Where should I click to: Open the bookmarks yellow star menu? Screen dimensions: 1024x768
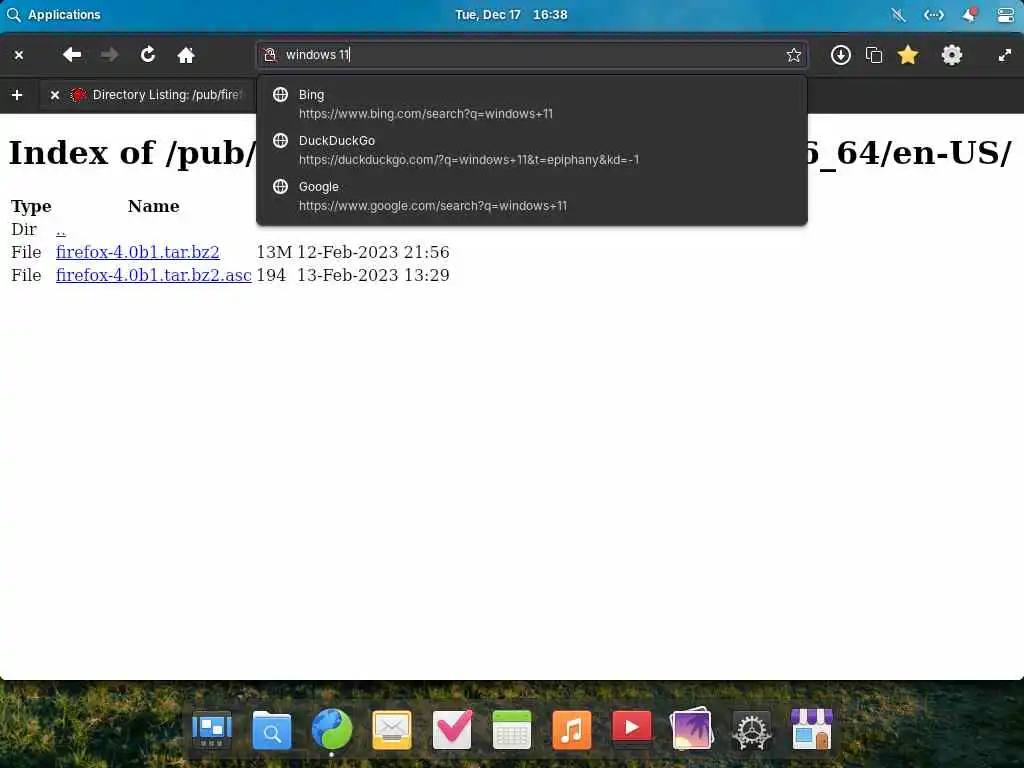click(x=908, y=55)
